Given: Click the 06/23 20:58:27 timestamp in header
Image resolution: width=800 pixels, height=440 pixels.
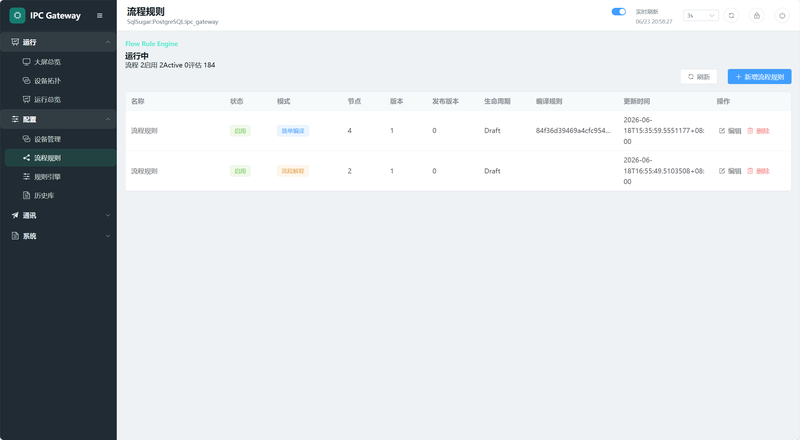Looking at the screenshot, I should (x=654, y=21).
